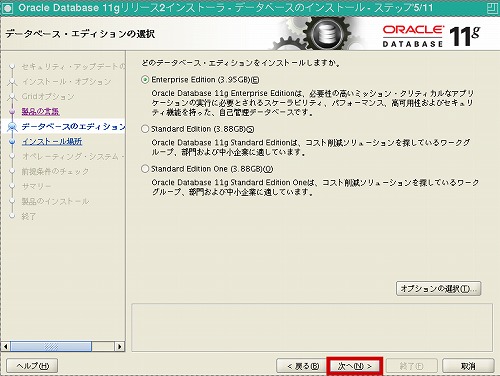Screen dimensions: 500x376
Task: Click the heading データベース・エディションの選択
Action: (80, 34)
